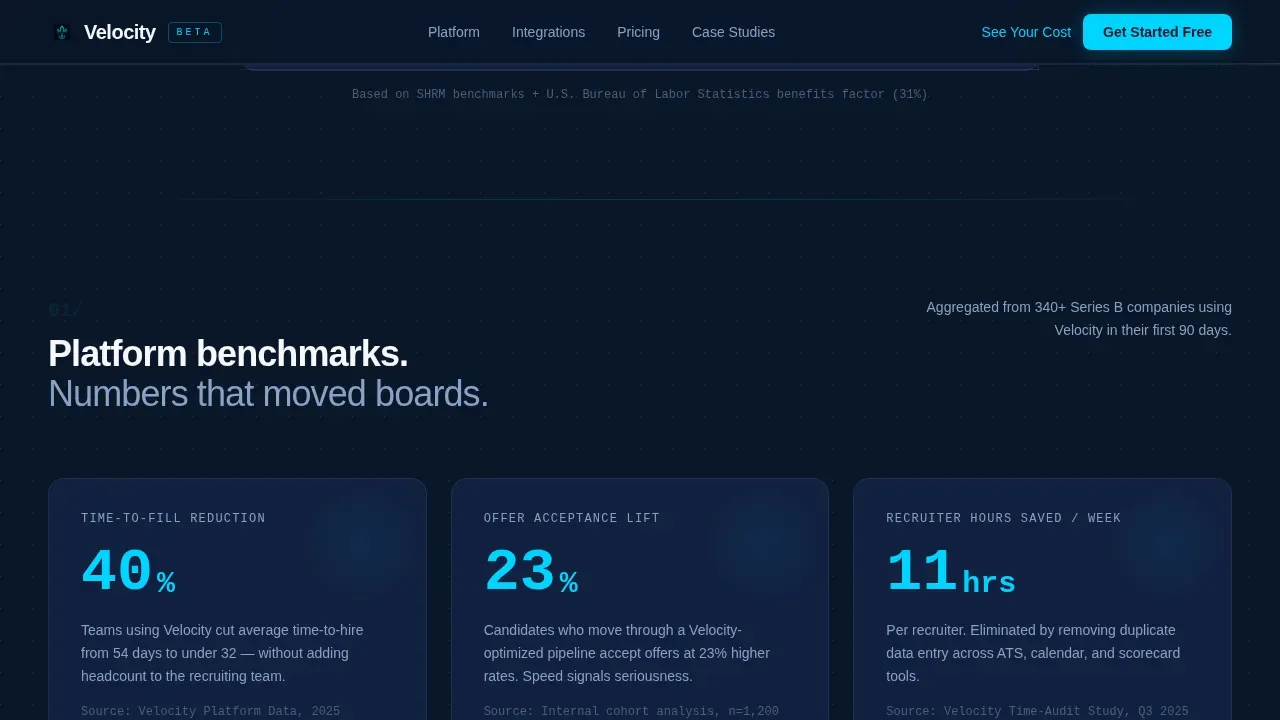Click Source: Velocity Time-Audit Study text

(x=1037, y=711)
